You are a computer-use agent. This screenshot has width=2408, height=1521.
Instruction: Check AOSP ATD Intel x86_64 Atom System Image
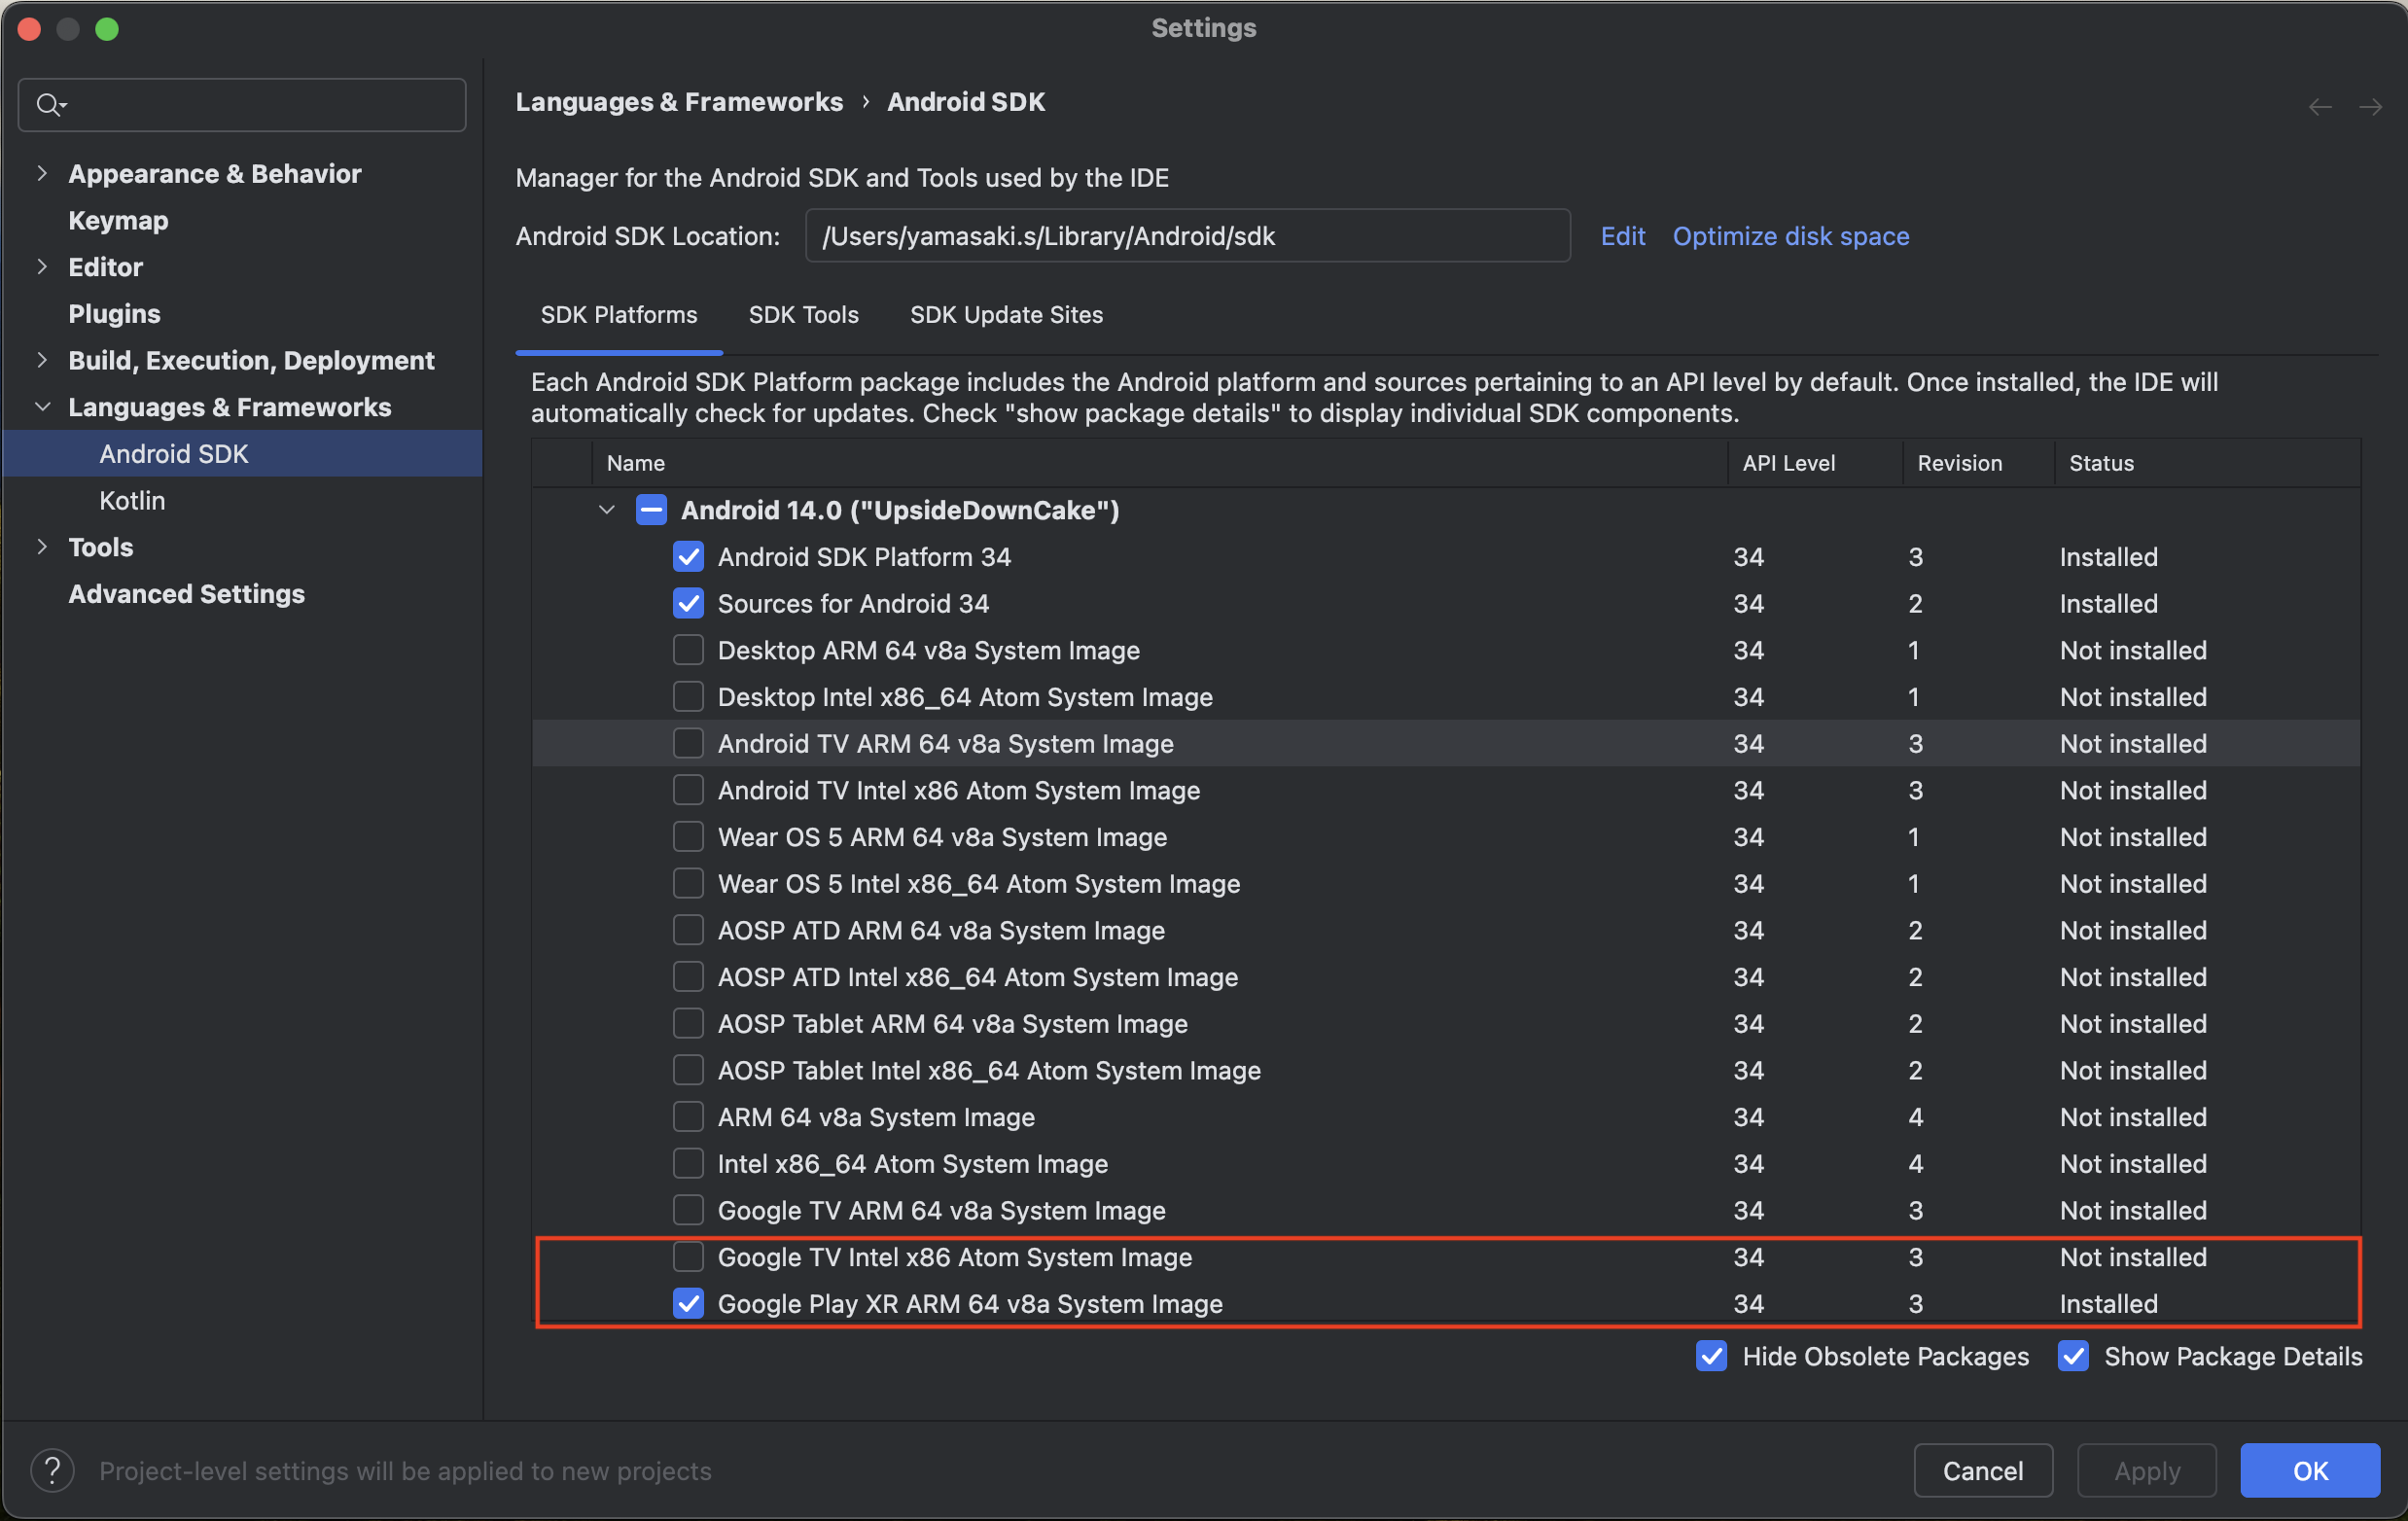(688, 976)
